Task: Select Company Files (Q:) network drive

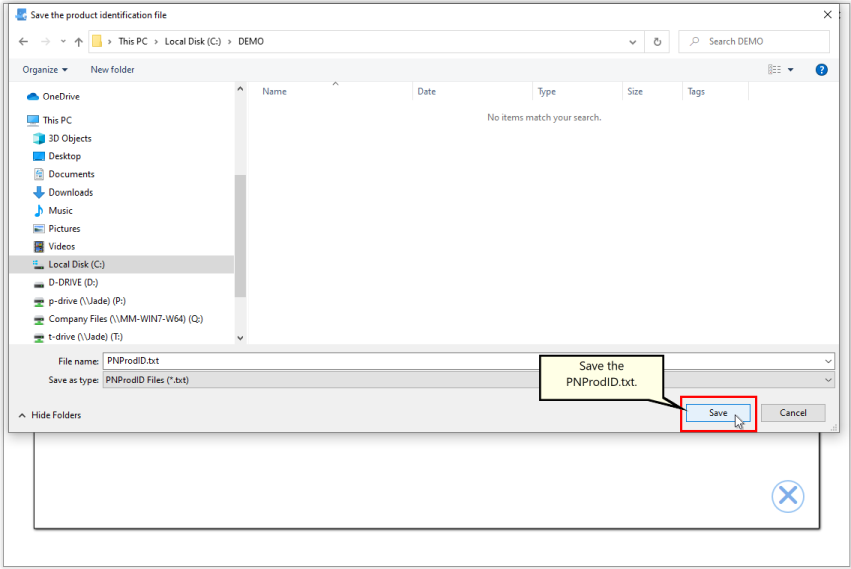Action: [x=118, y=319]
